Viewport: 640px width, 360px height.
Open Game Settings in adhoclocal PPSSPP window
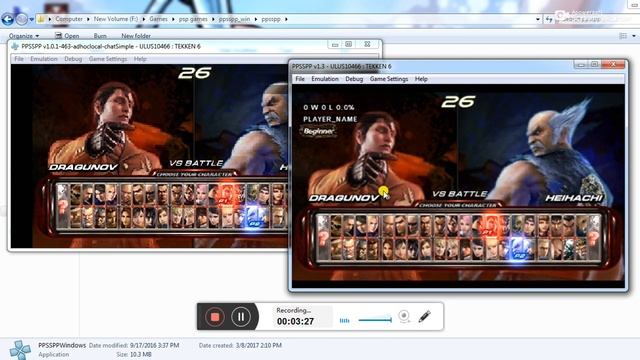click(108, 59)
